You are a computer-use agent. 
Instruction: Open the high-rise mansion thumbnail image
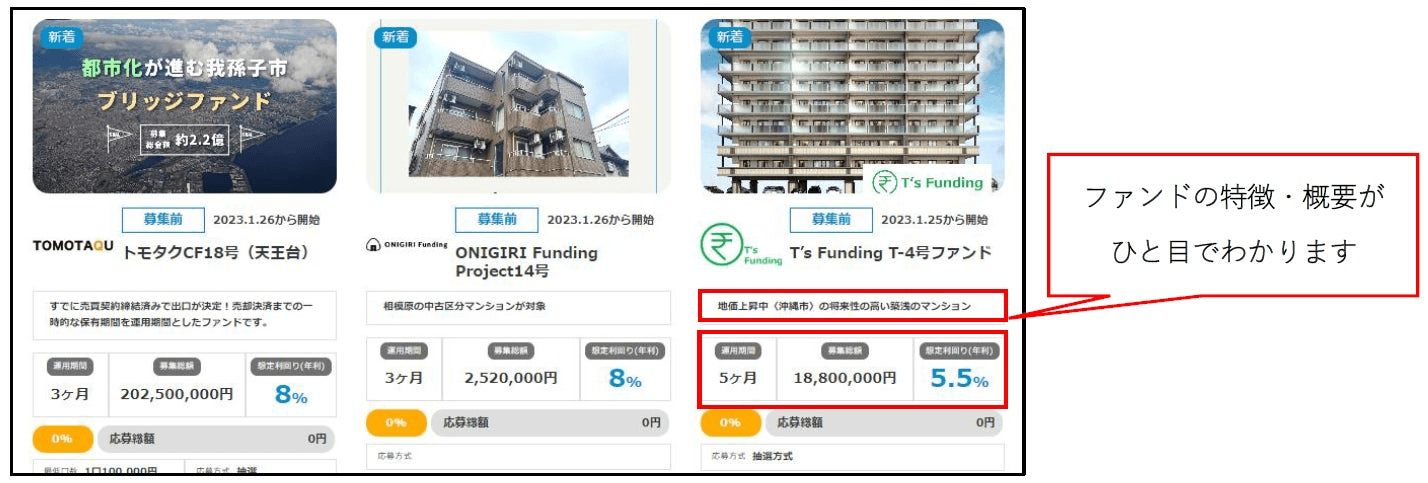pos(852,106)
